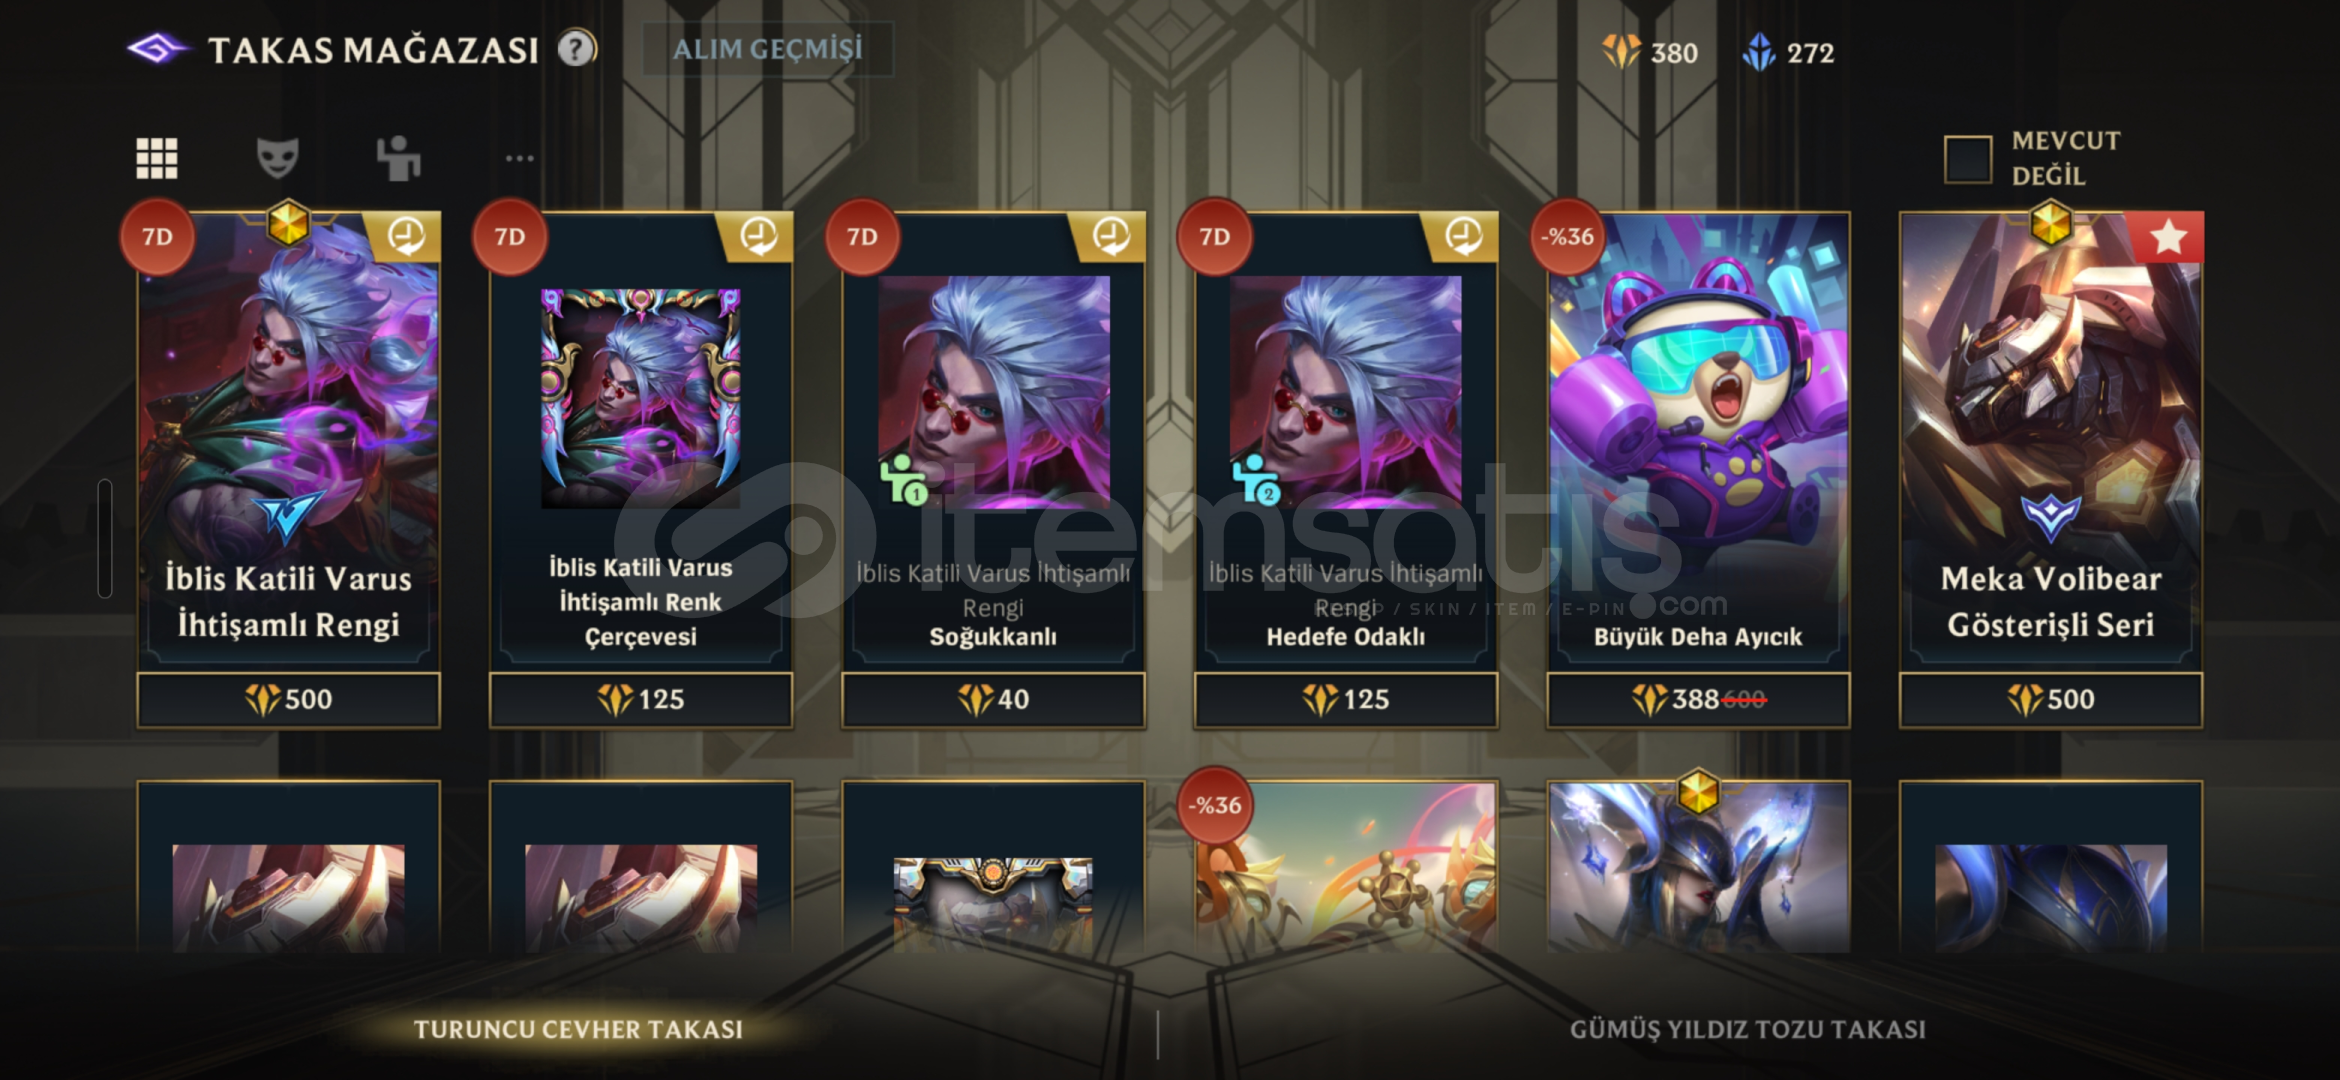Open the ALIM GEÇMİŞİ purchase history
The height and width of the screenshot is (1080, 2340).
(767, 49)
